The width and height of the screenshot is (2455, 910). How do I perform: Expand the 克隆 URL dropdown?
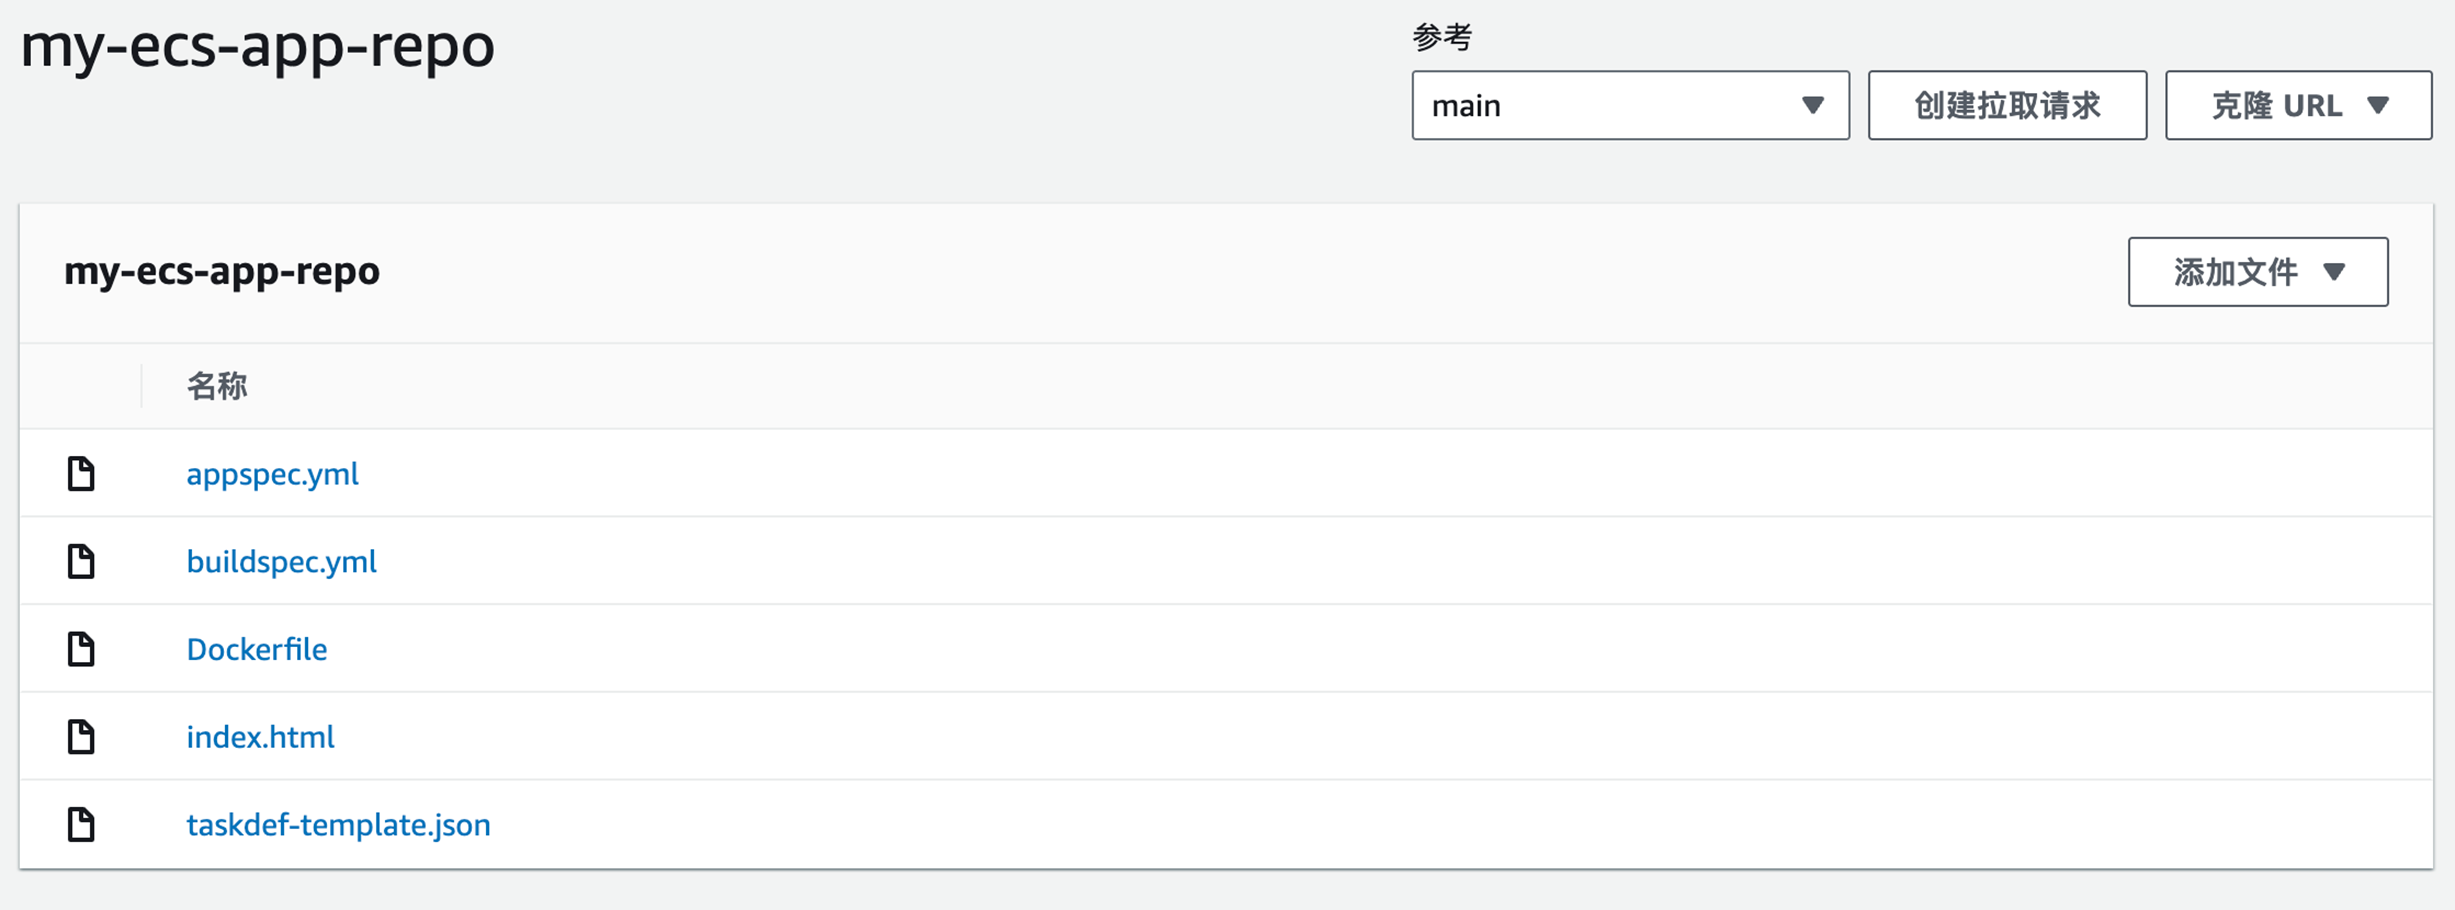pos(2297,105)
